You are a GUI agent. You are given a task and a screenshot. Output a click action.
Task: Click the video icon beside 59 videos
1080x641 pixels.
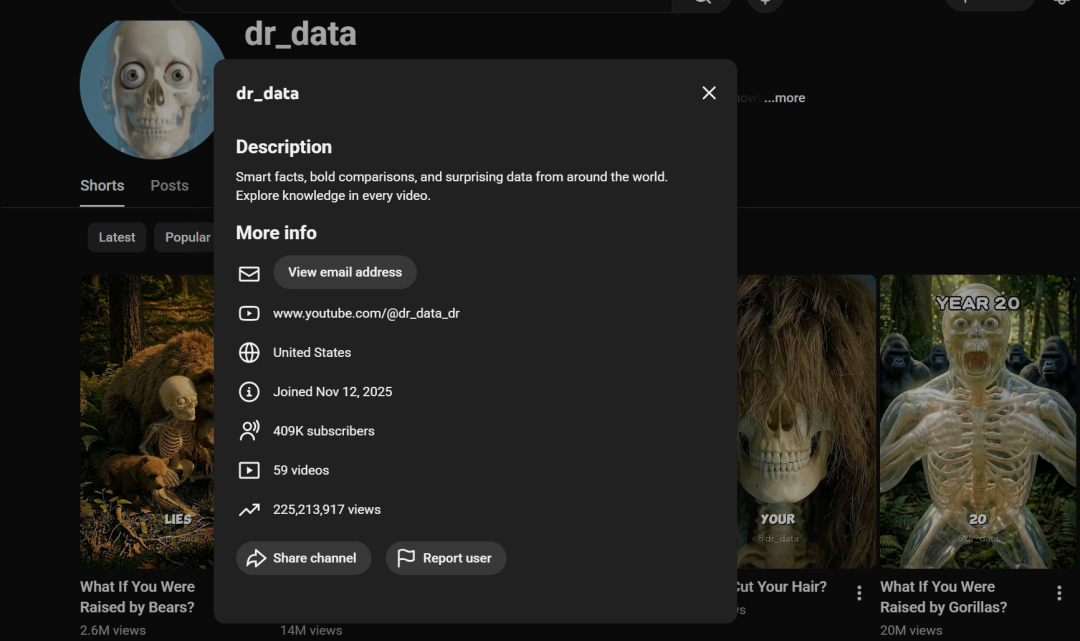point(249,470)
